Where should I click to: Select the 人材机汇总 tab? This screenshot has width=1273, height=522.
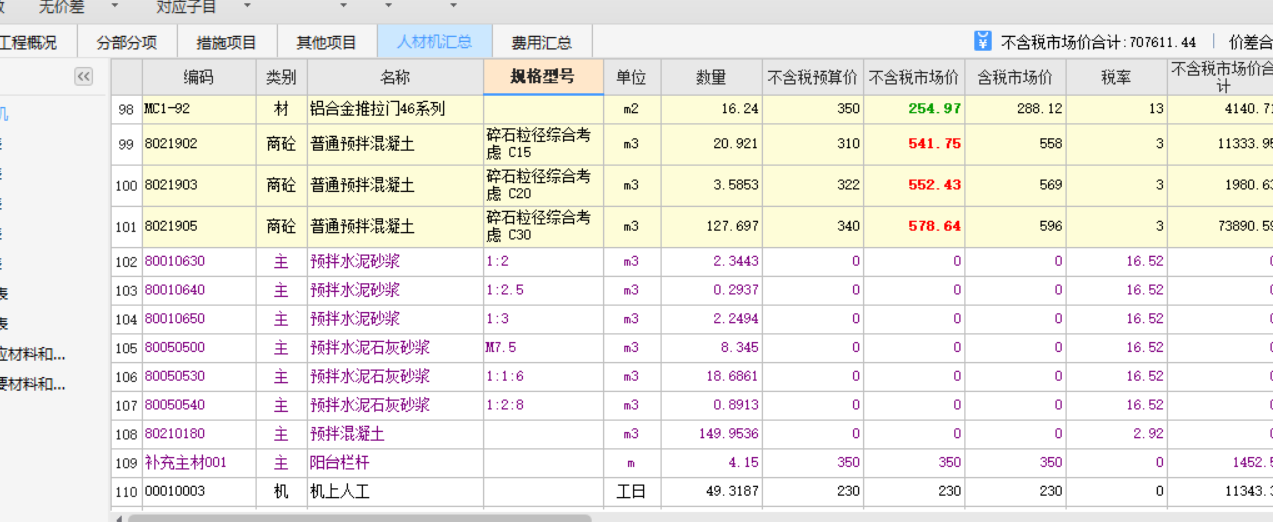(434, 42)
